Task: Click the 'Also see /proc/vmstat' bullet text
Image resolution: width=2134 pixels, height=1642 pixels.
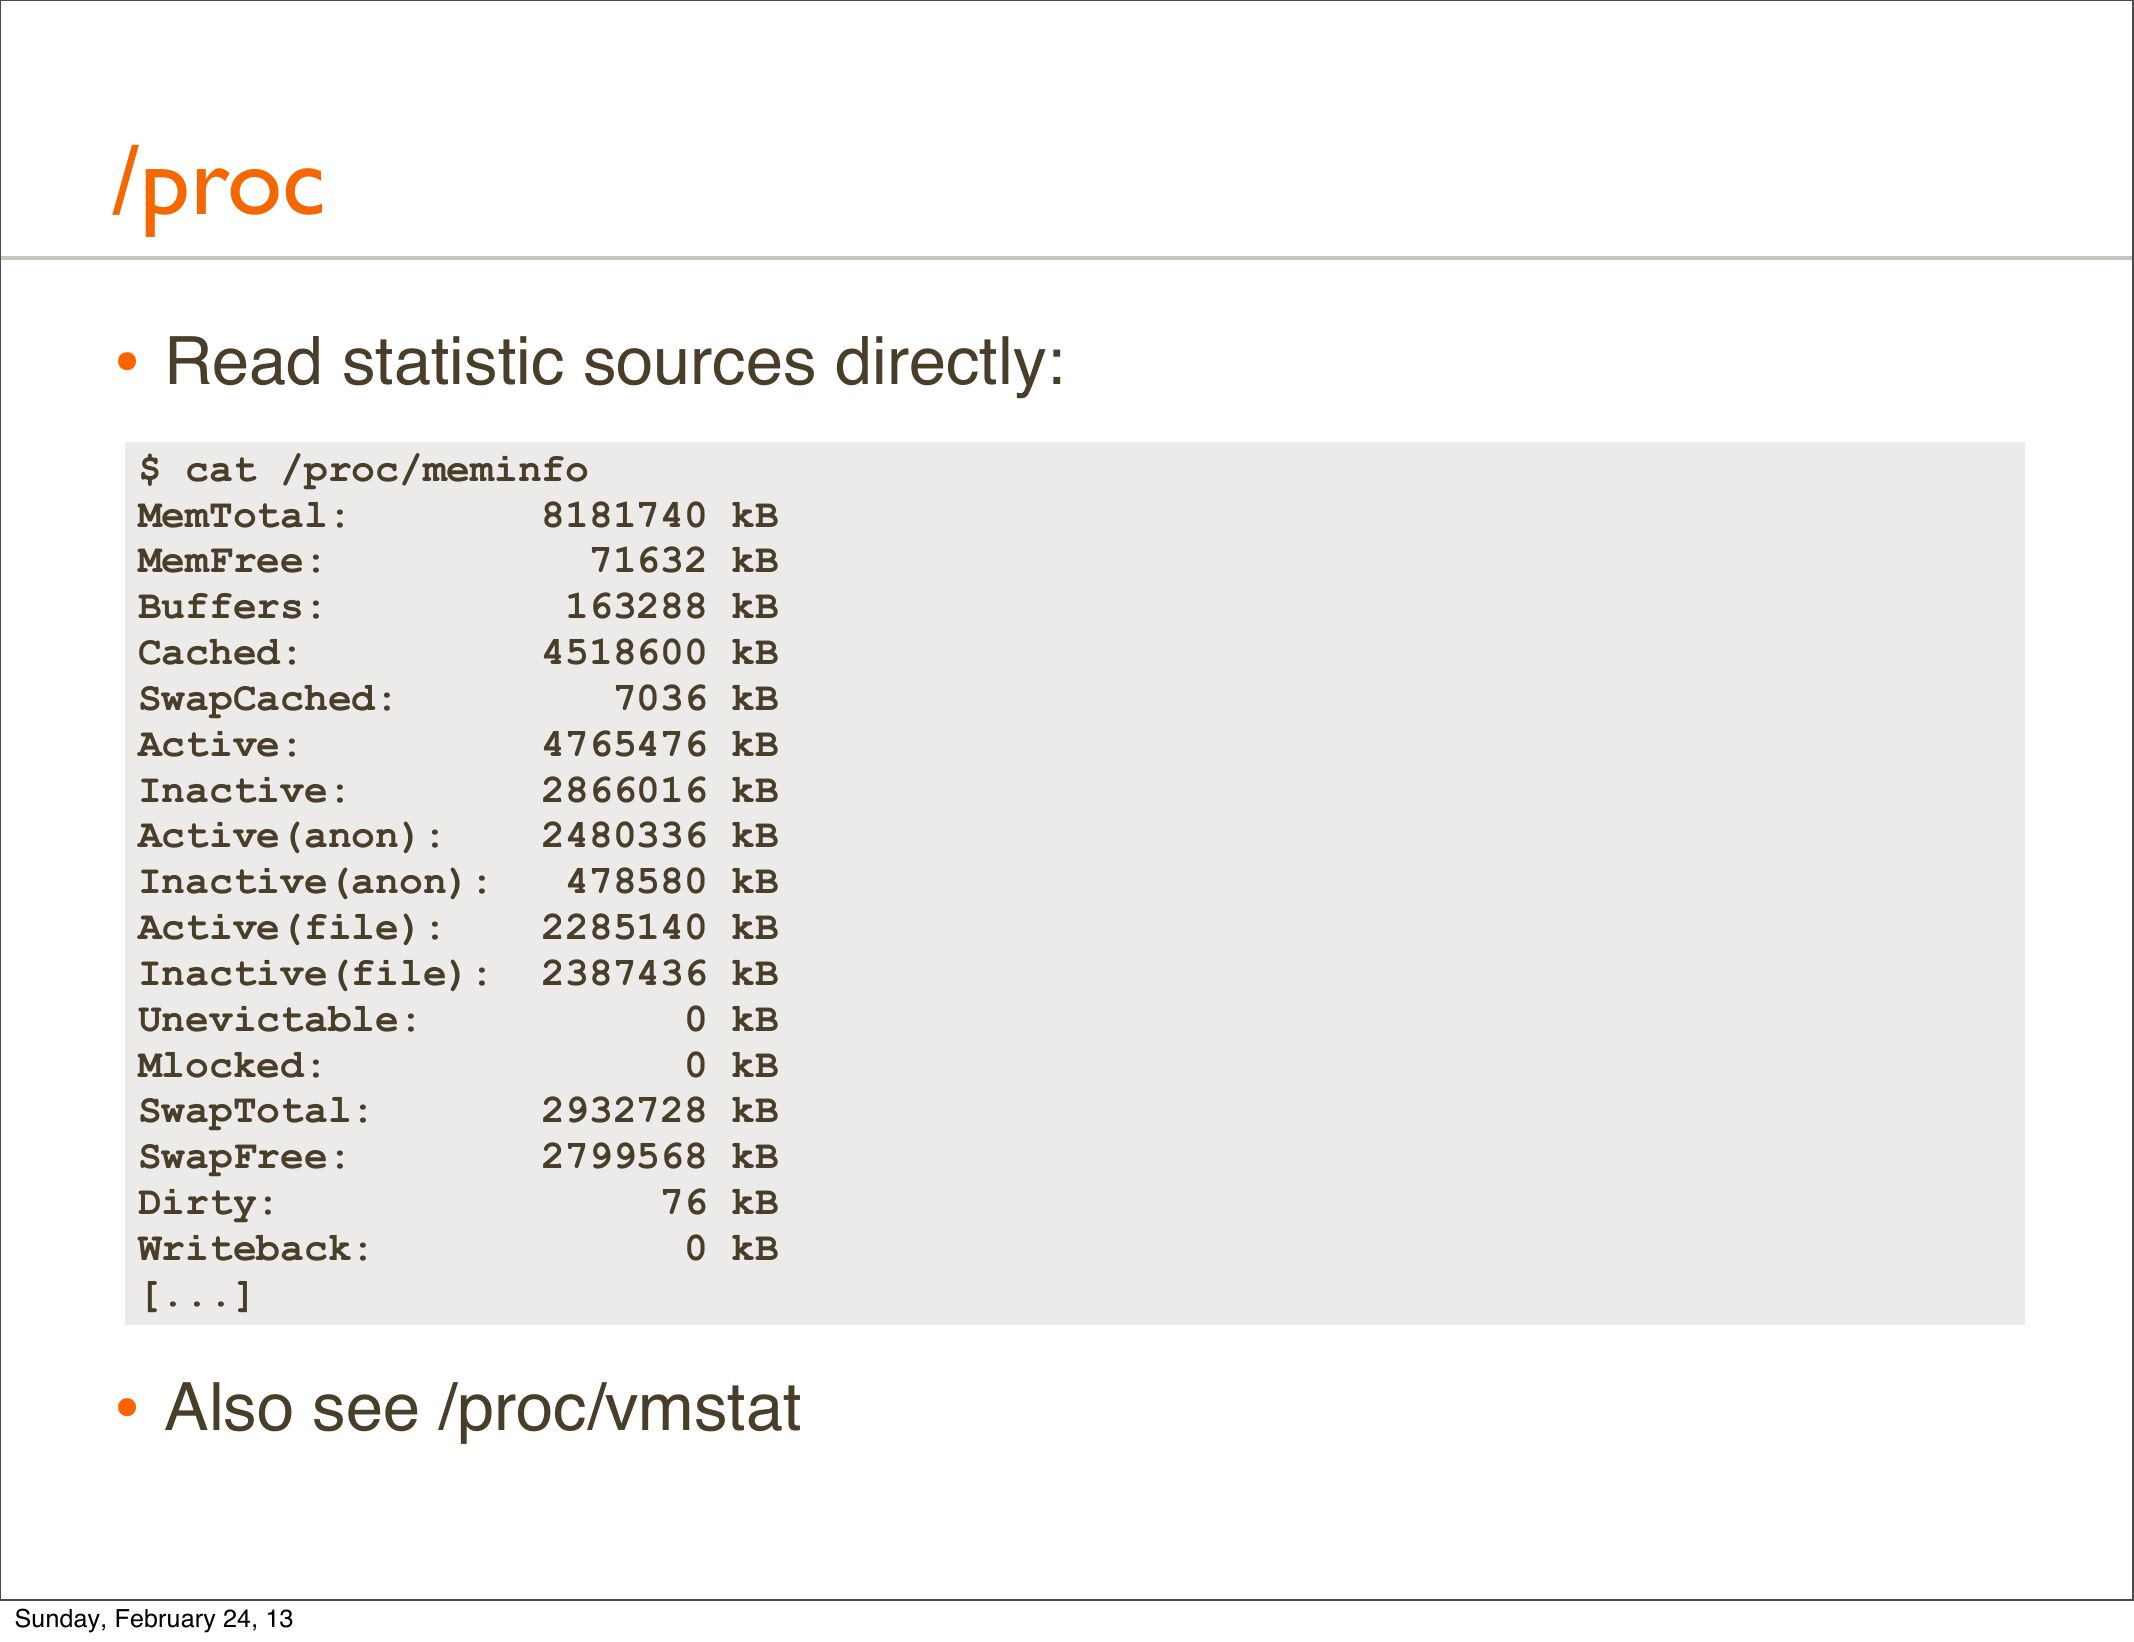Action: [x=482, y=1408]
